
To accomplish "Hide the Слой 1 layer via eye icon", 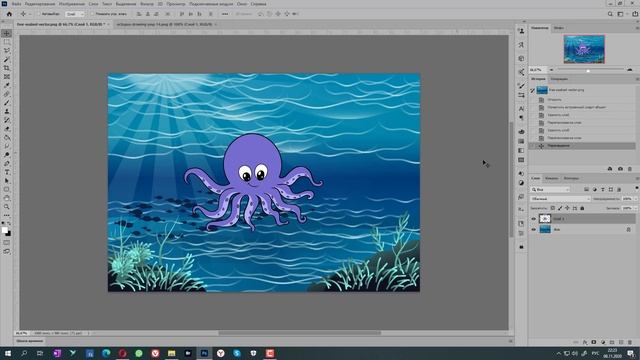I will [x=533, y=219].
